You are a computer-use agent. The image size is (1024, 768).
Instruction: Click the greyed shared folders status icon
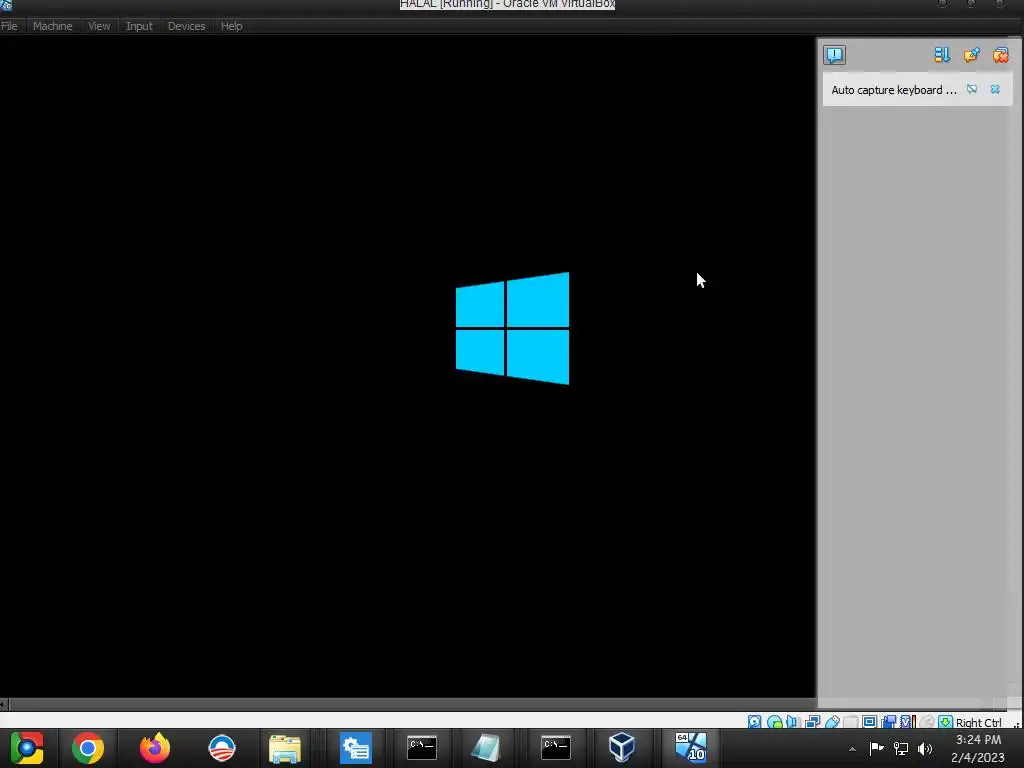(x=850, y=722)
